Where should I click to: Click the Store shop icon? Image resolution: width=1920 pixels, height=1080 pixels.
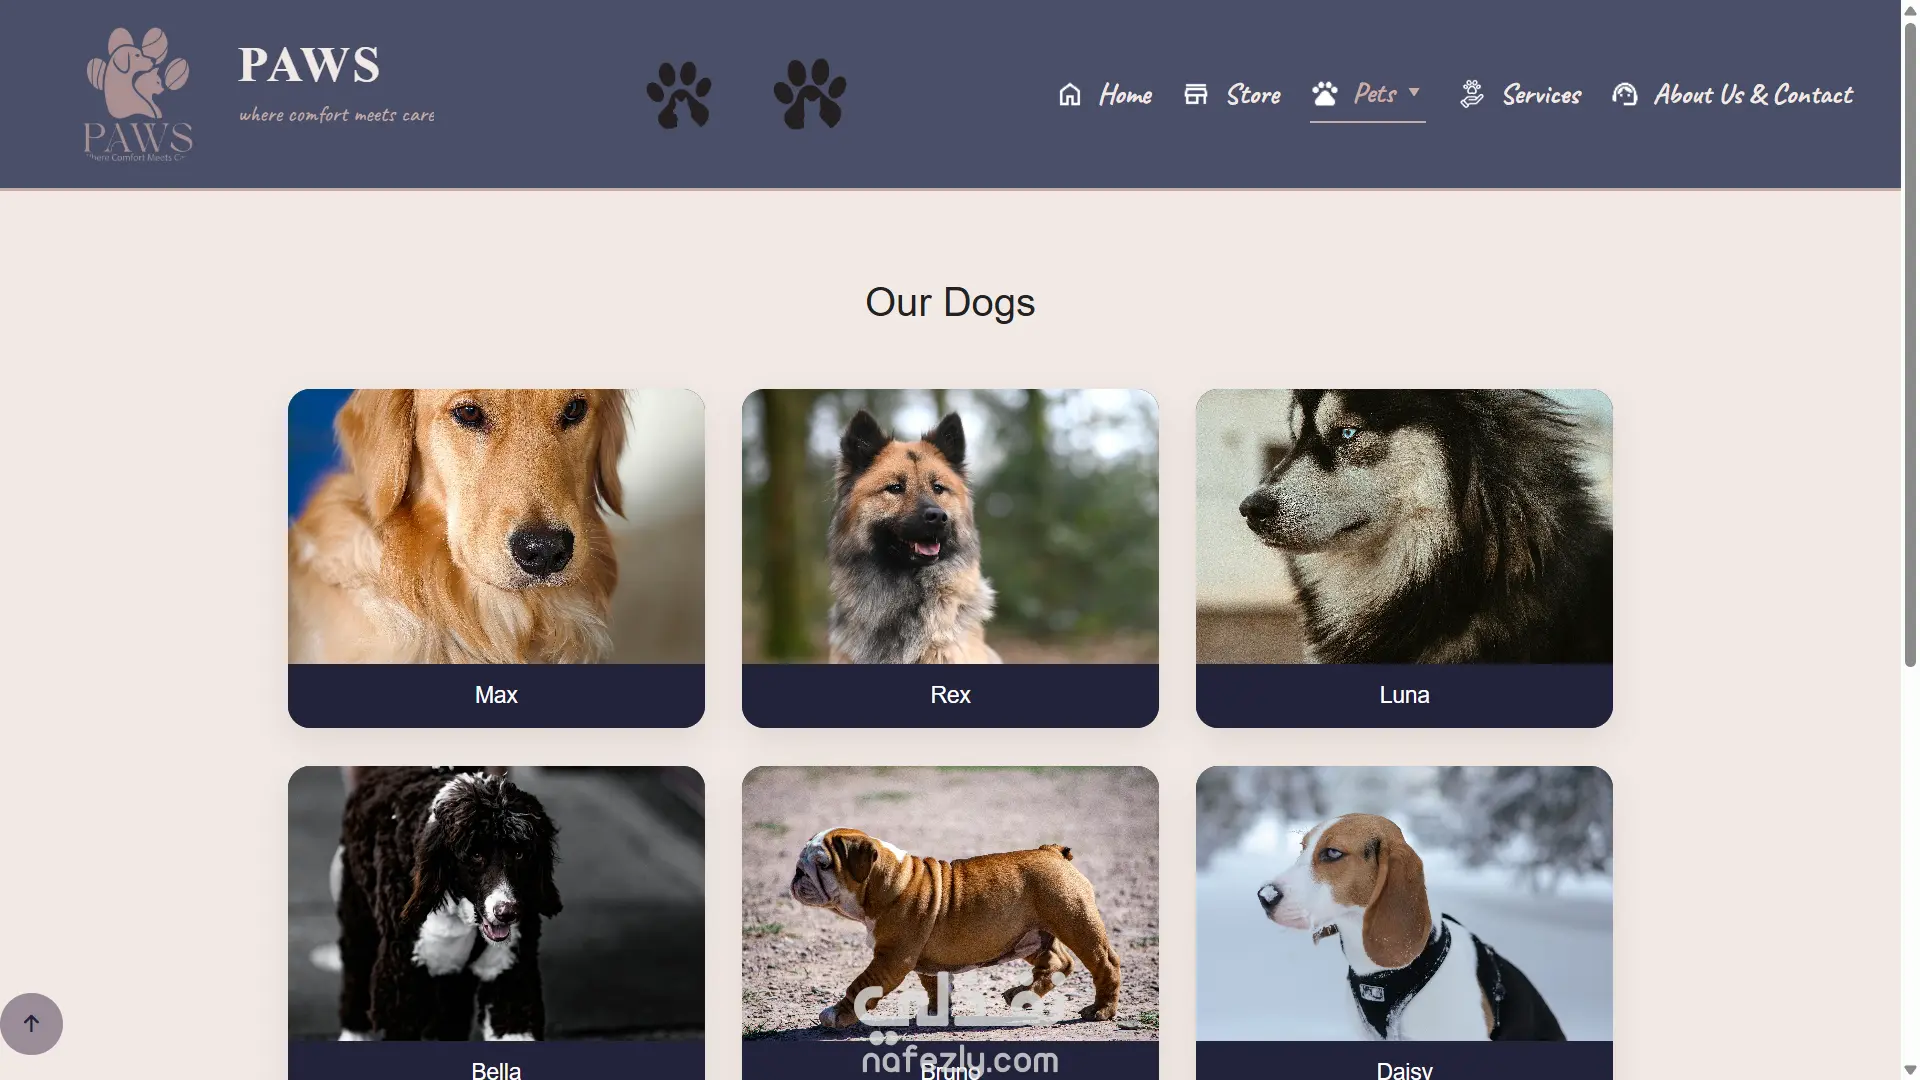1196,94
